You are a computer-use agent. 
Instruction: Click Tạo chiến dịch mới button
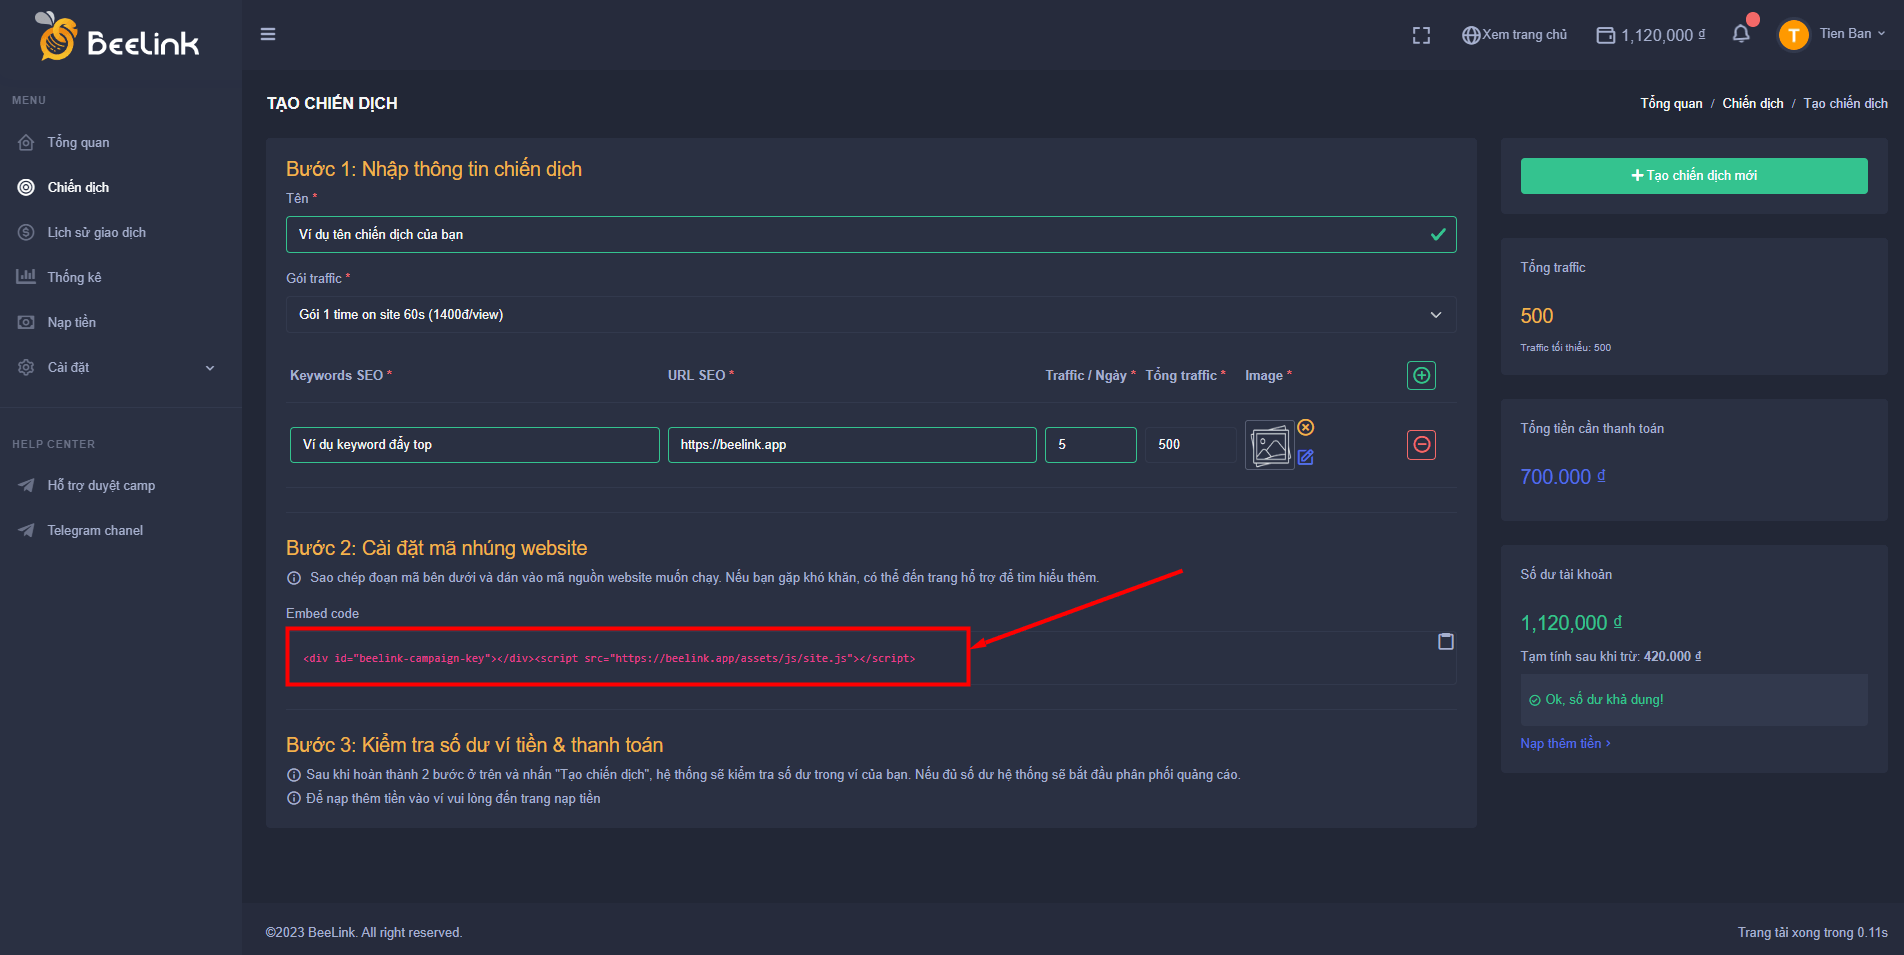1694,175
